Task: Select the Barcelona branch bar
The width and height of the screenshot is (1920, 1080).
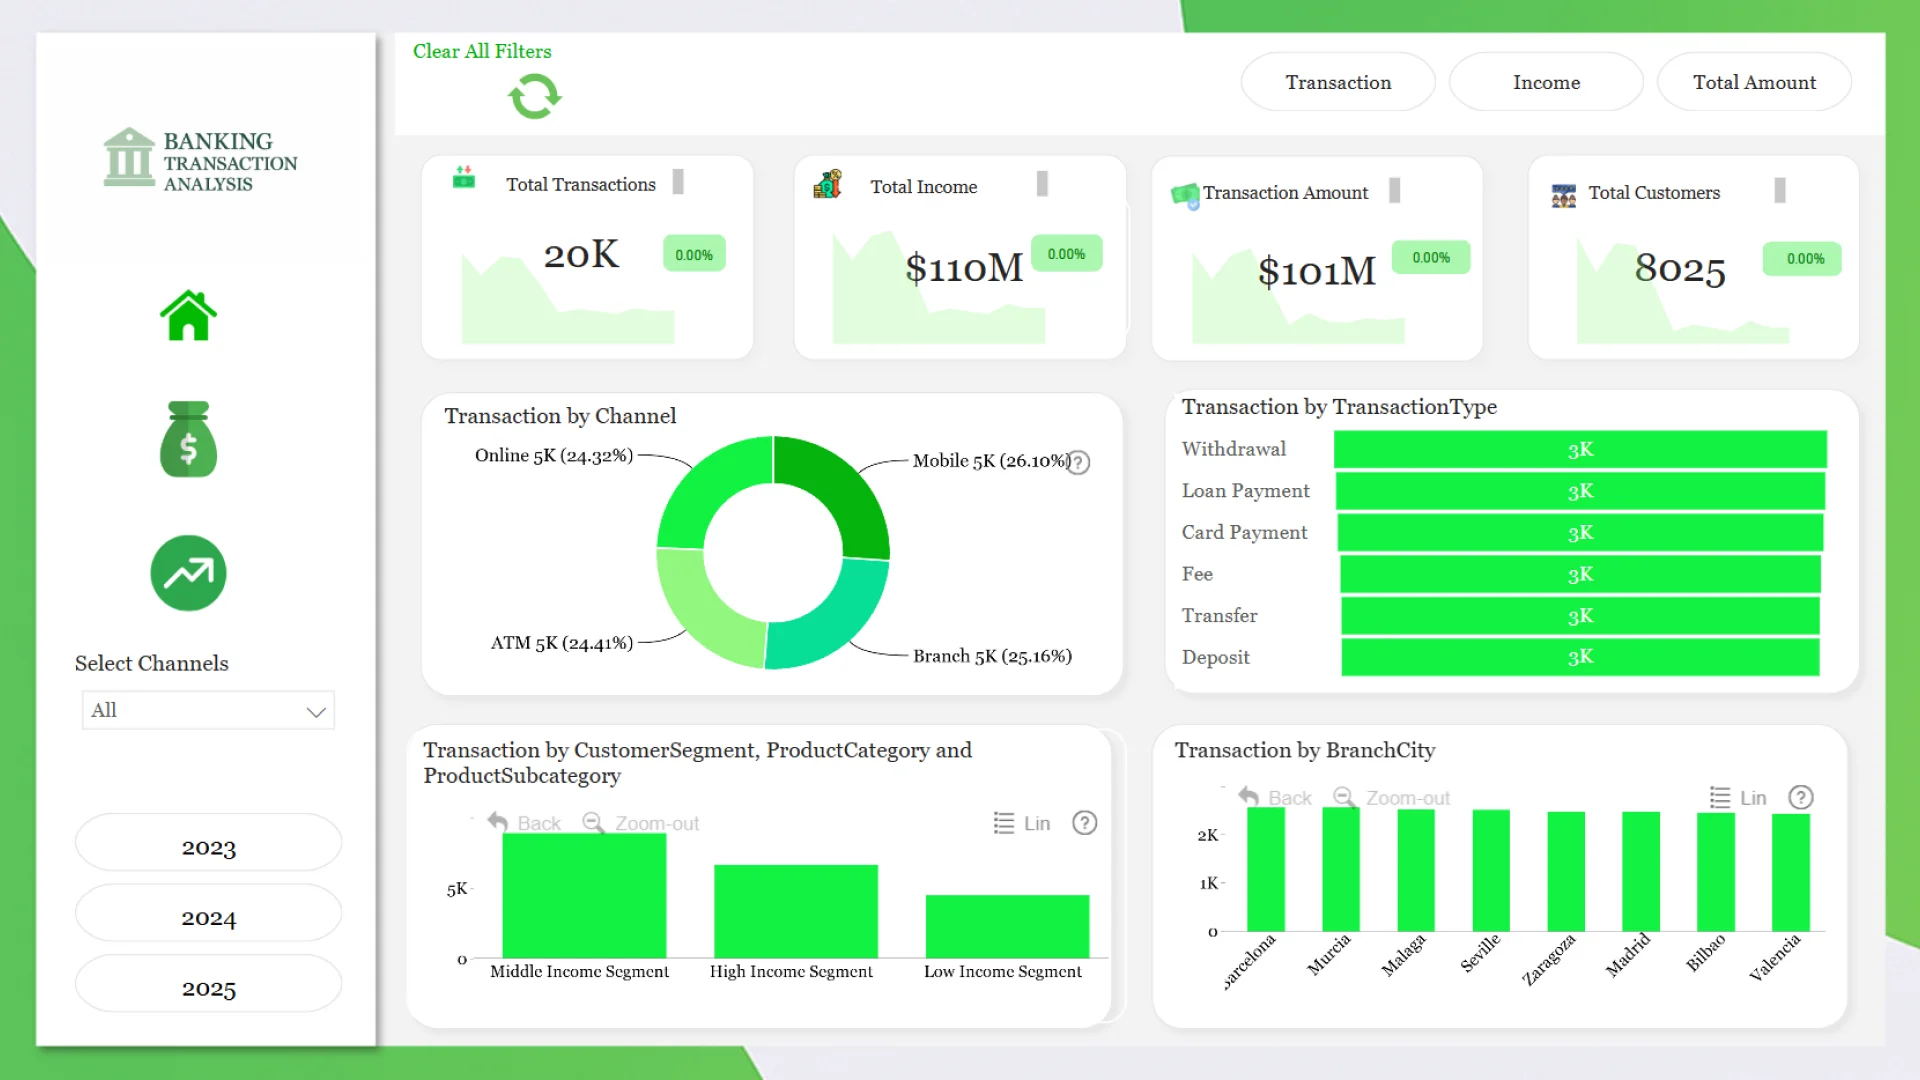Action: 1266,869
